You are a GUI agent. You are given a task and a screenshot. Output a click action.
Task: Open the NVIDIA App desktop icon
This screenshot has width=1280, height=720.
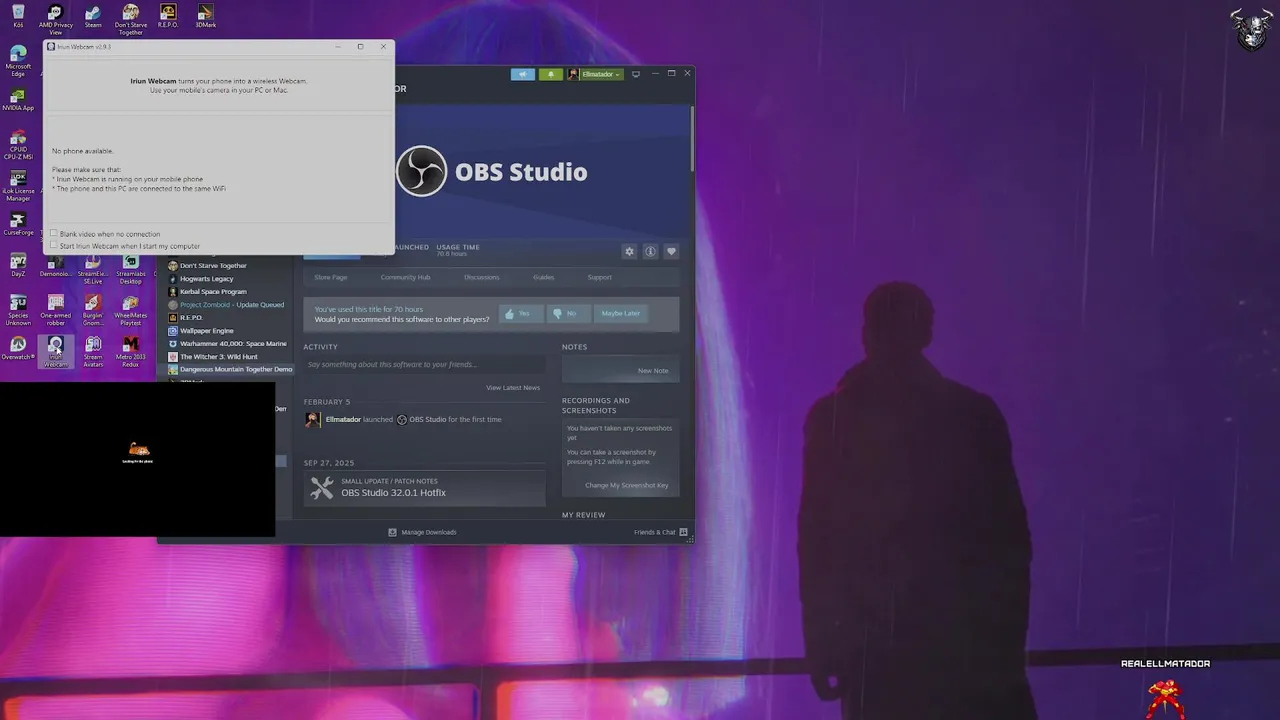(x=18, y=98)
